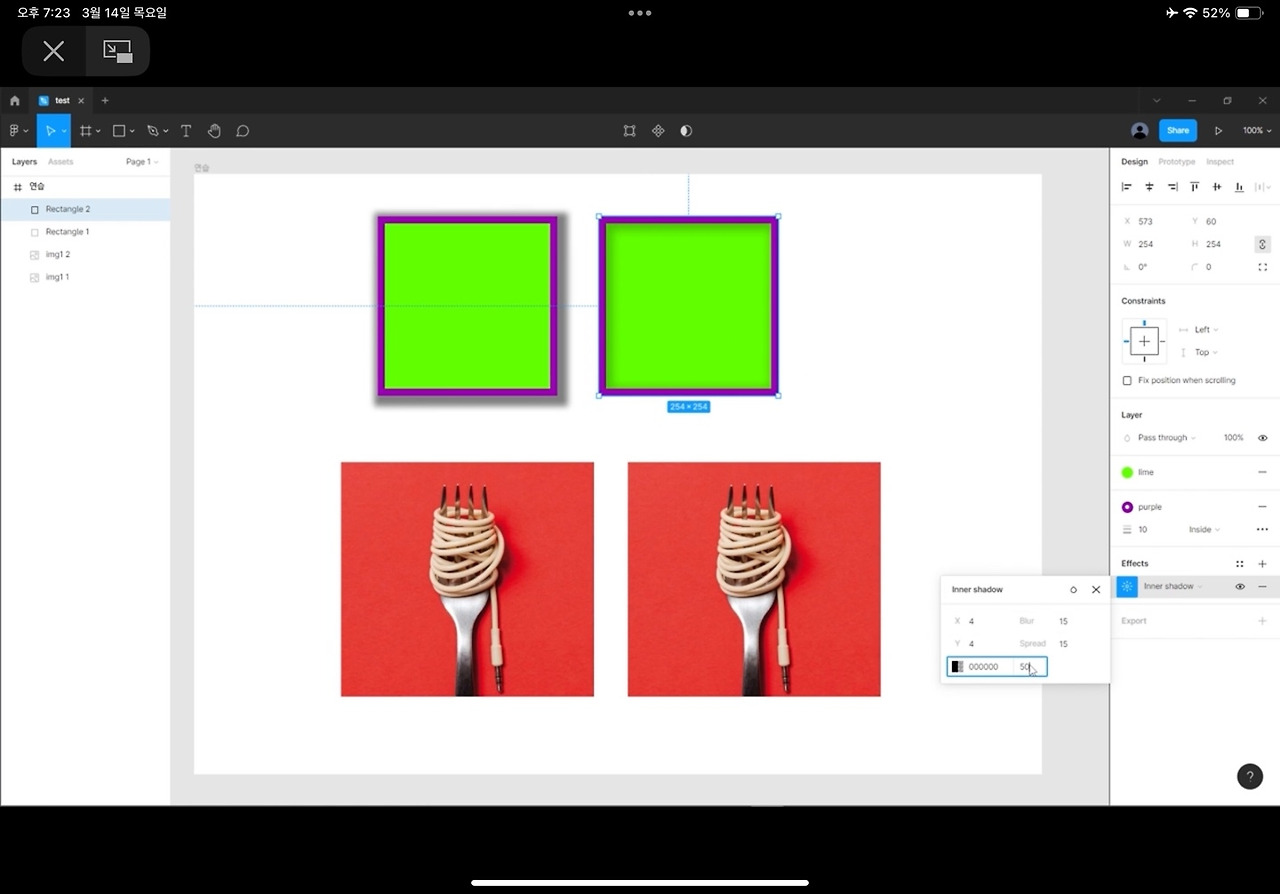Click Align bottom icon
Viewport: 1280px width, 894px height.
point(1239,187)
